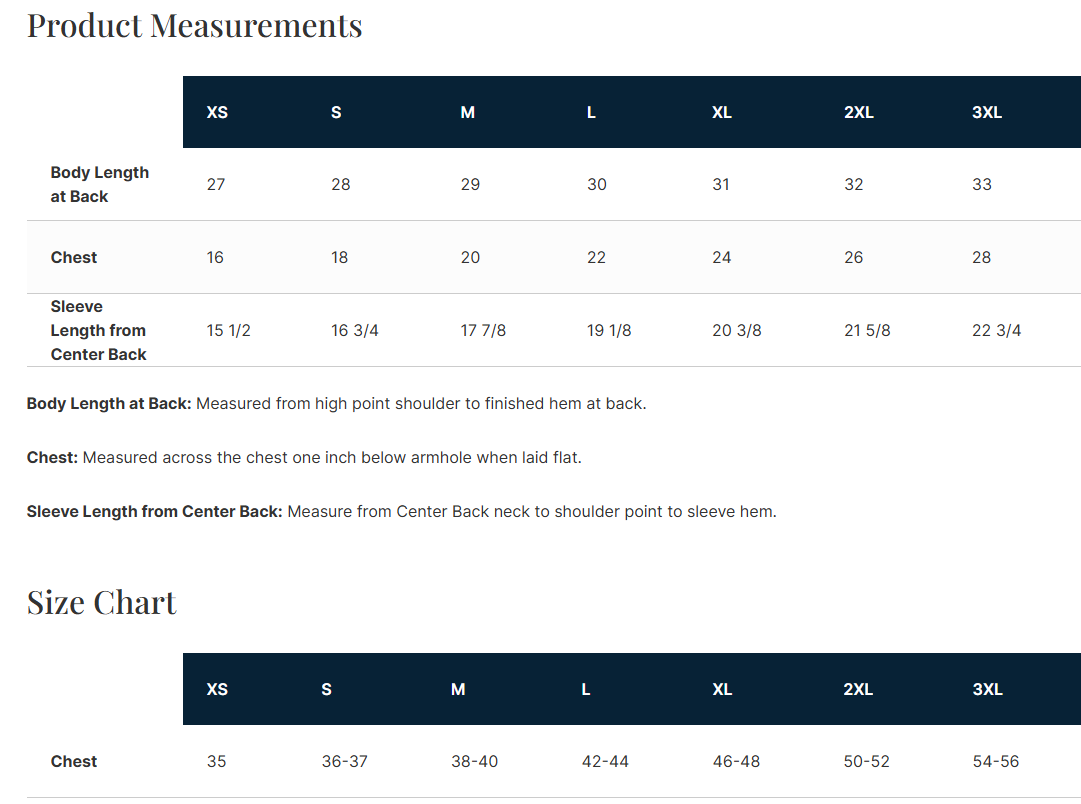Click the Size Chart heading

[101, 603]
